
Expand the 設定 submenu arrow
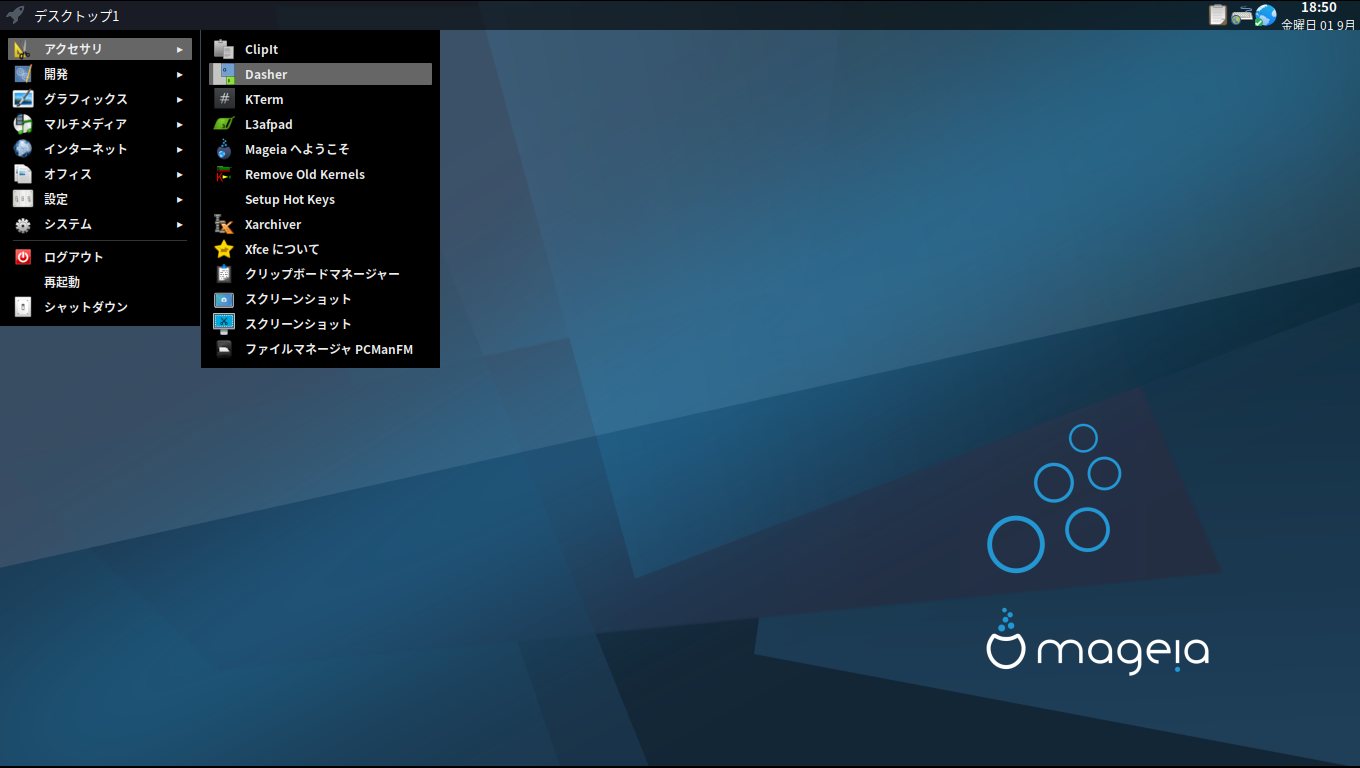click(180, 199)
